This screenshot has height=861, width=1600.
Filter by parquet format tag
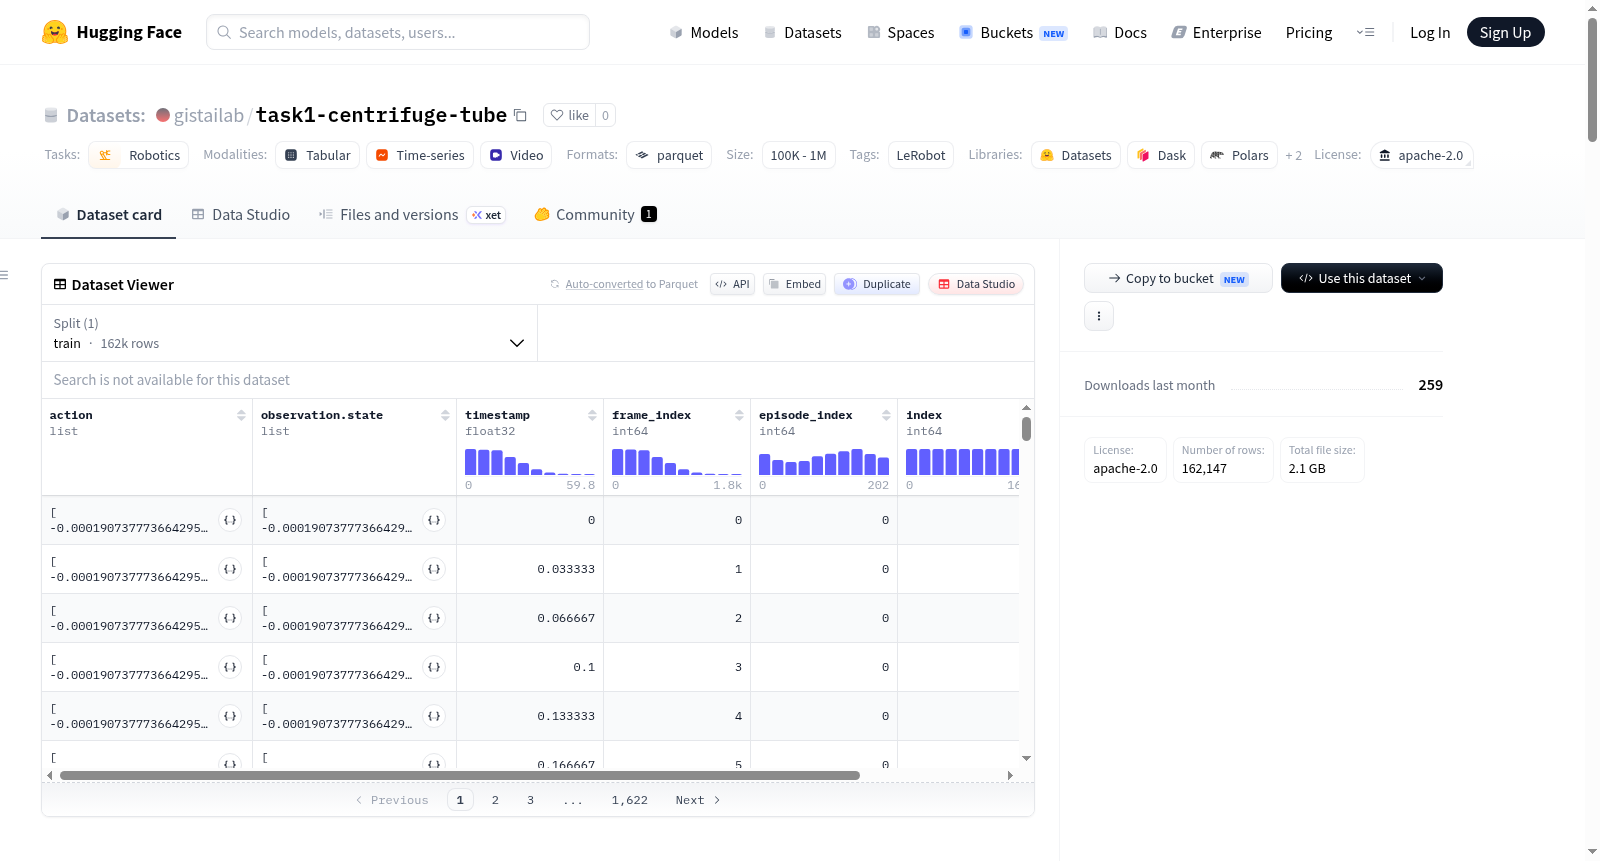[x=669, y=155]
